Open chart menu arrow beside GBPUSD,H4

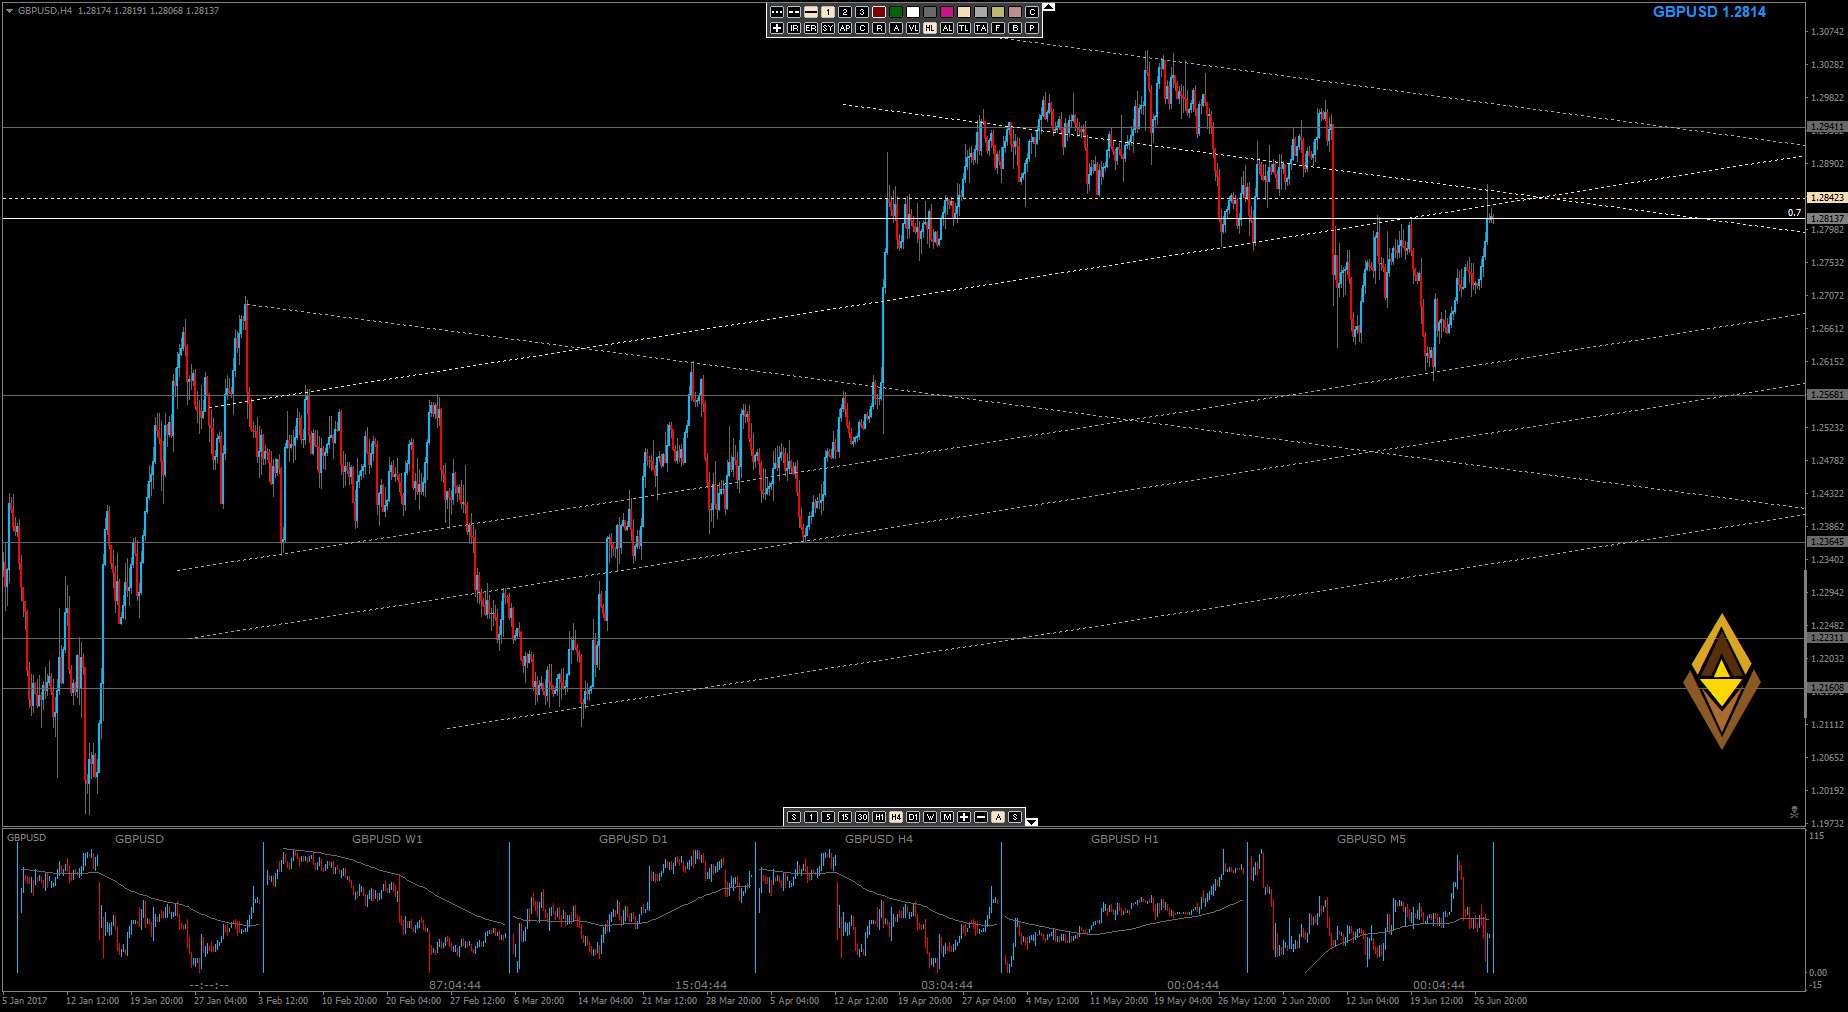(9, 11)
